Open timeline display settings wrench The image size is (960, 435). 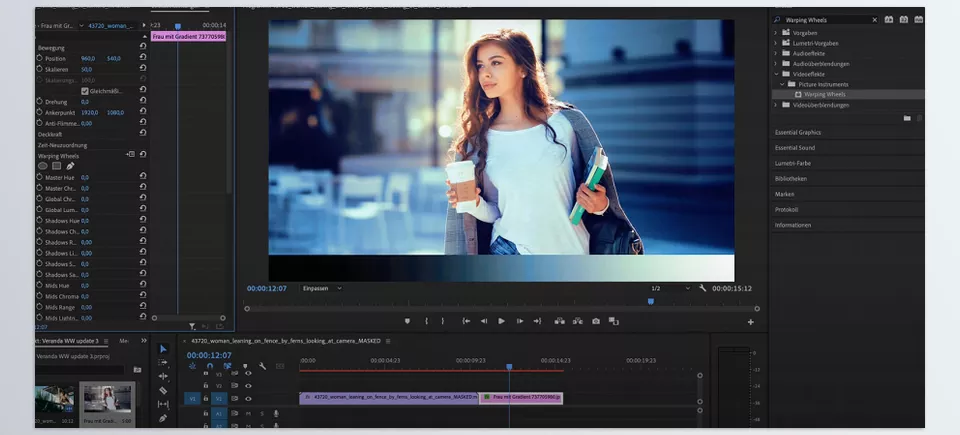263,366
